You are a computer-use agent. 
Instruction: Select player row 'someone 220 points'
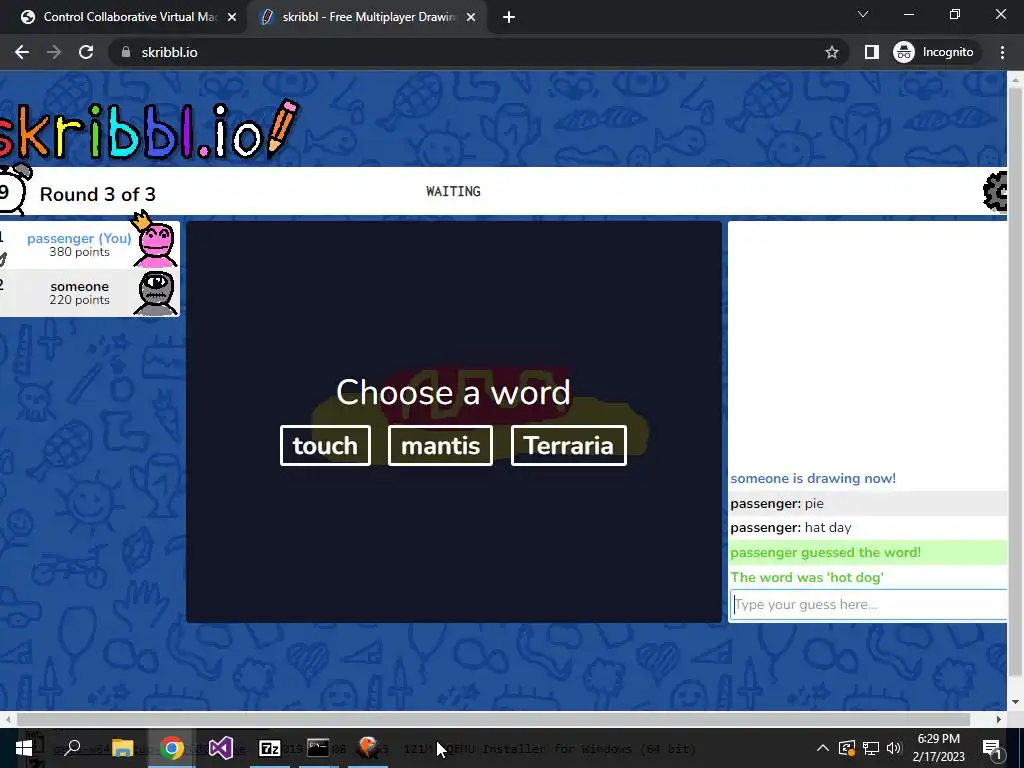click(x=89, y=293)
